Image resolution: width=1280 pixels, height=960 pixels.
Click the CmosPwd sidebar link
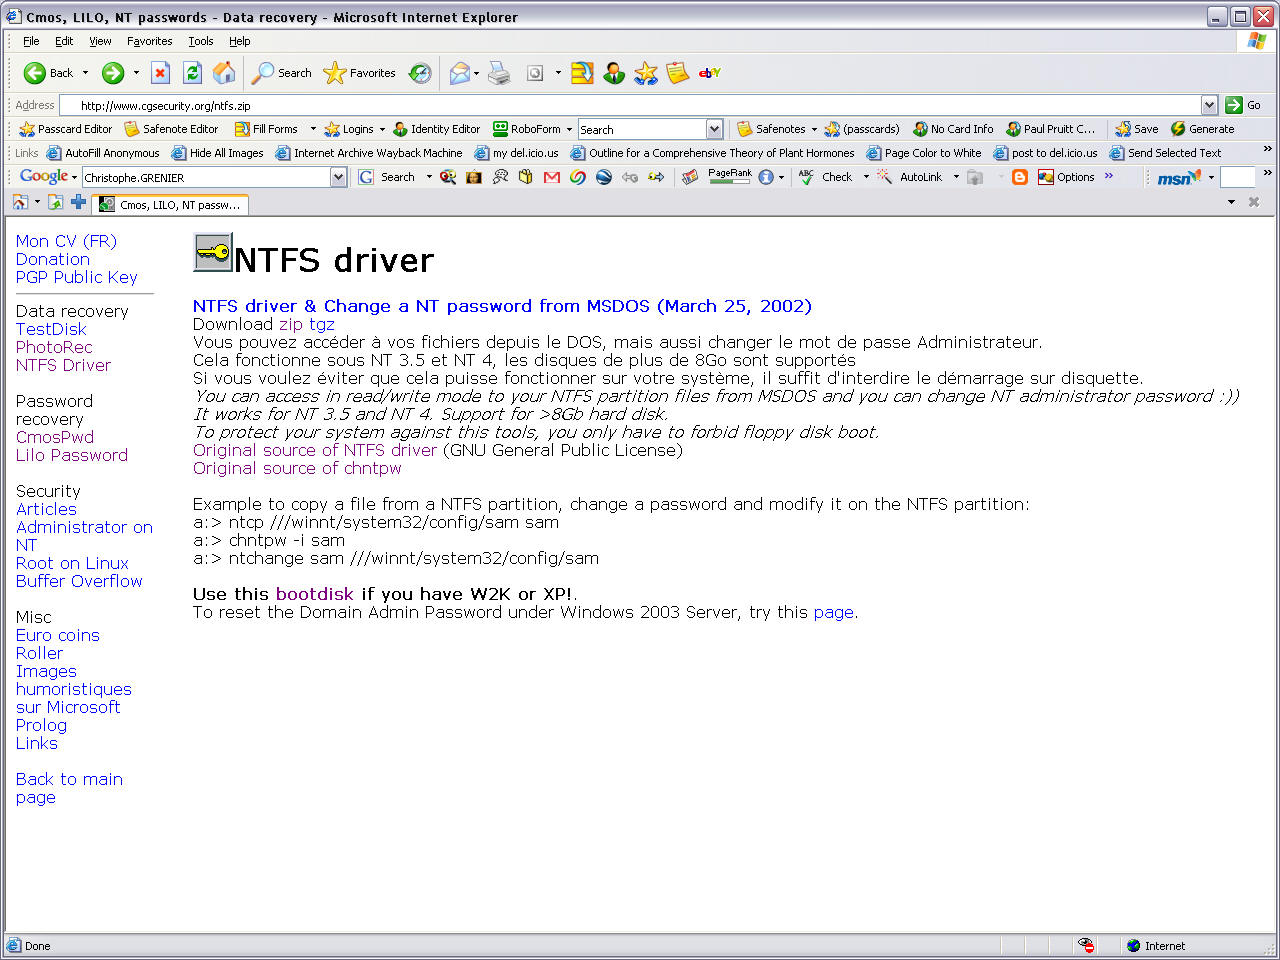pyautogui.click(x=55, y=437)
